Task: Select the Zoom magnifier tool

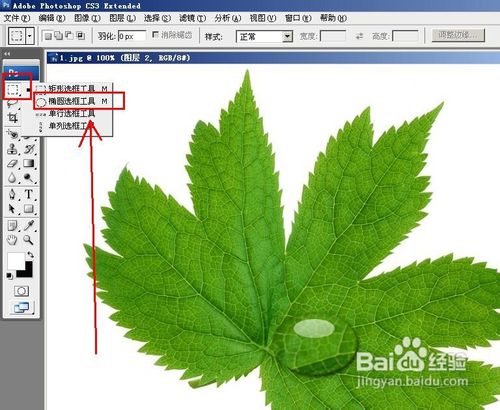Action: 29,240
